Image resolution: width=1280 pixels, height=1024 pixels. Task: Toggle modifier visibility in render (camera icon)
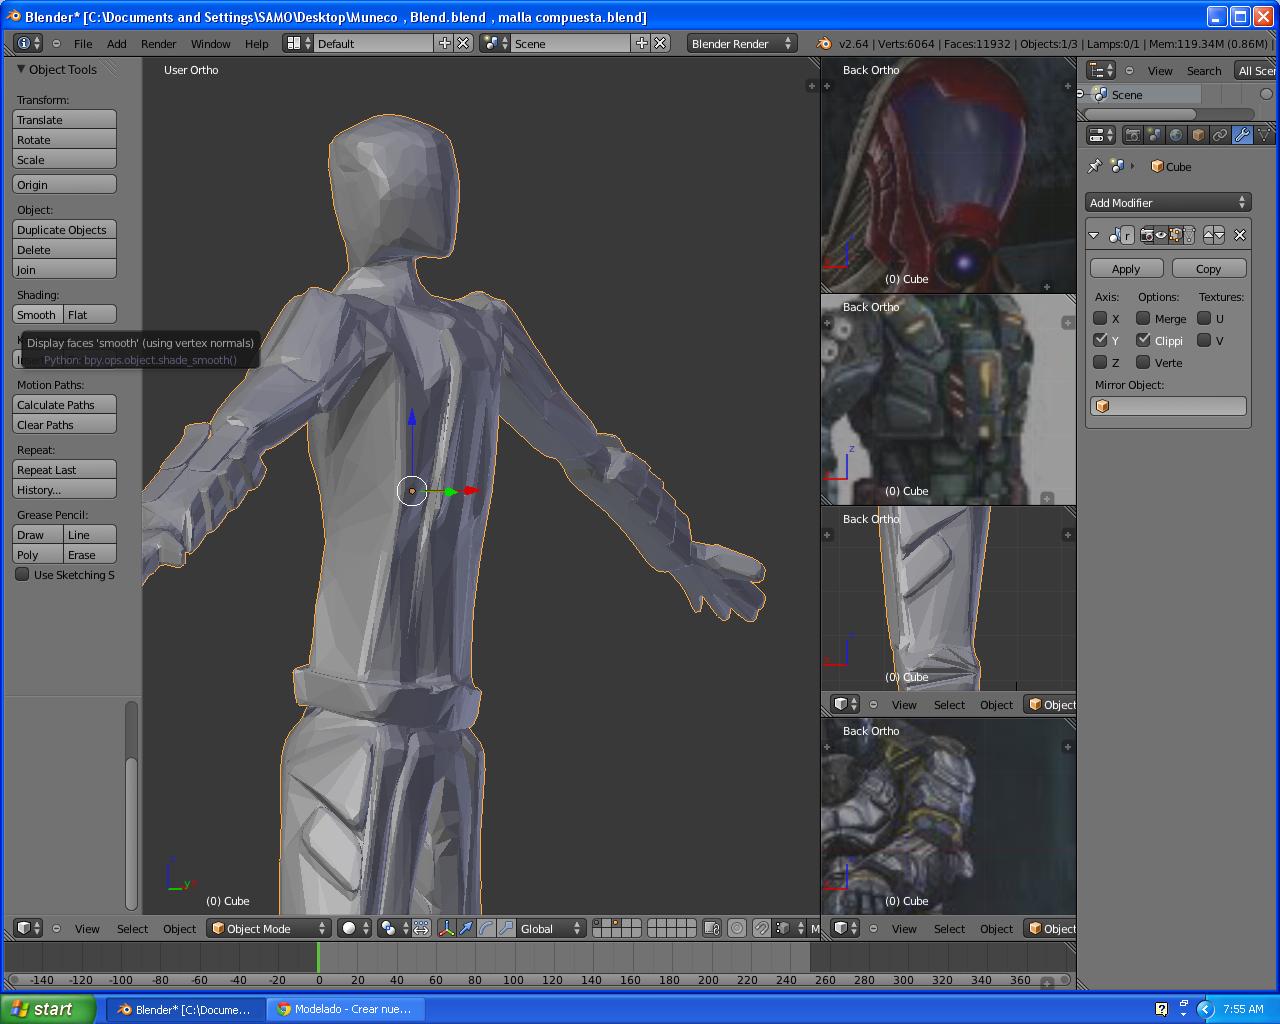click(x=1147, y=235)
